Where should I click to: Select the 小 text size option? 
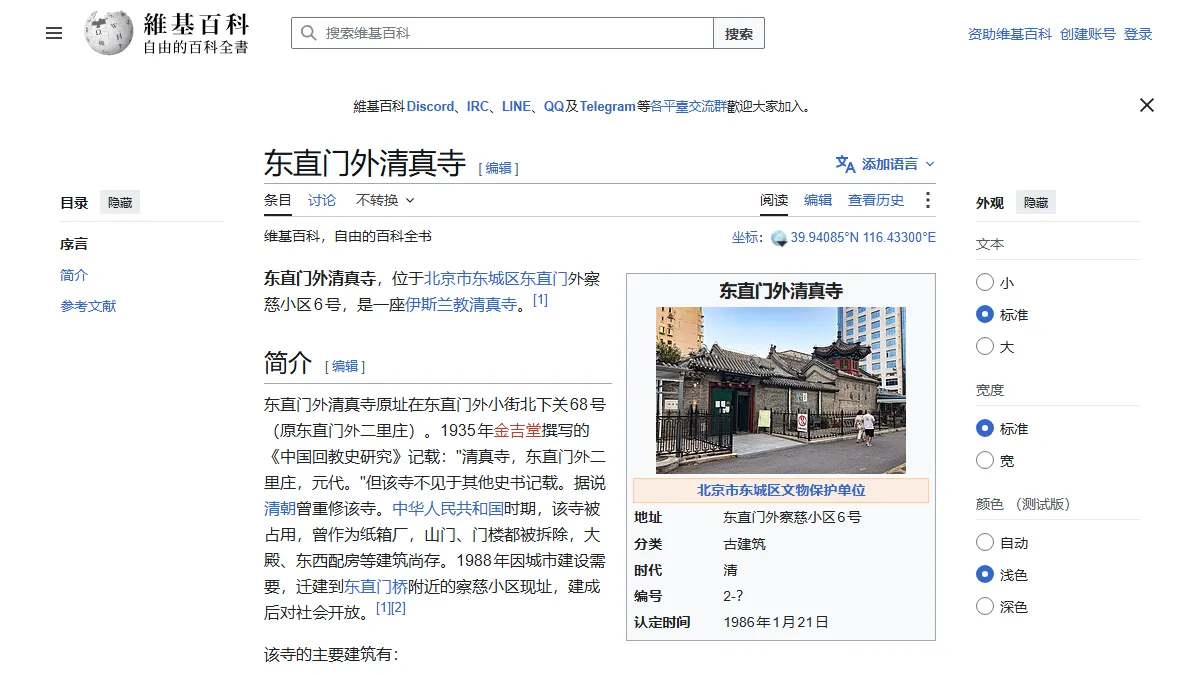click(985, 283)
